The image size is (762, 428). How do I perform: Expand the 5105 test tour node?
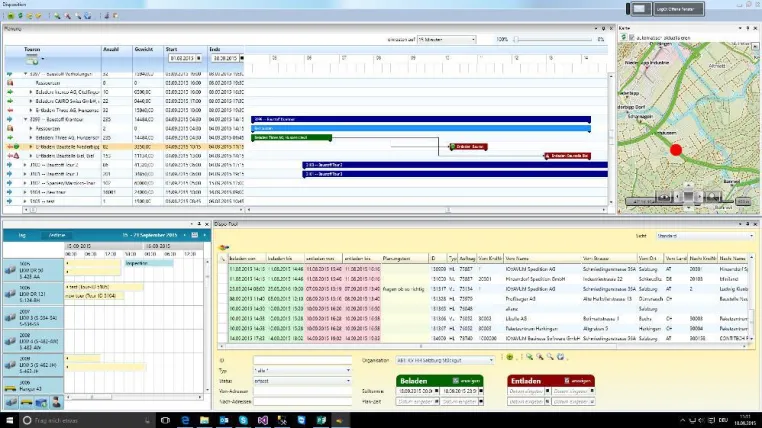tap(25, 201)
